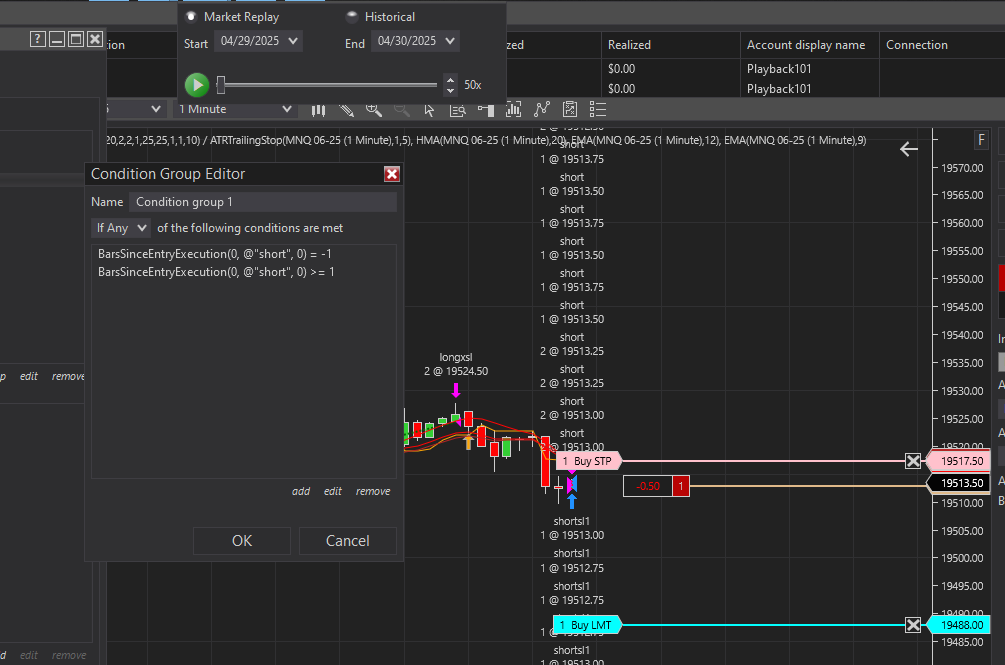Click the replay slider track

coord(327,85)
